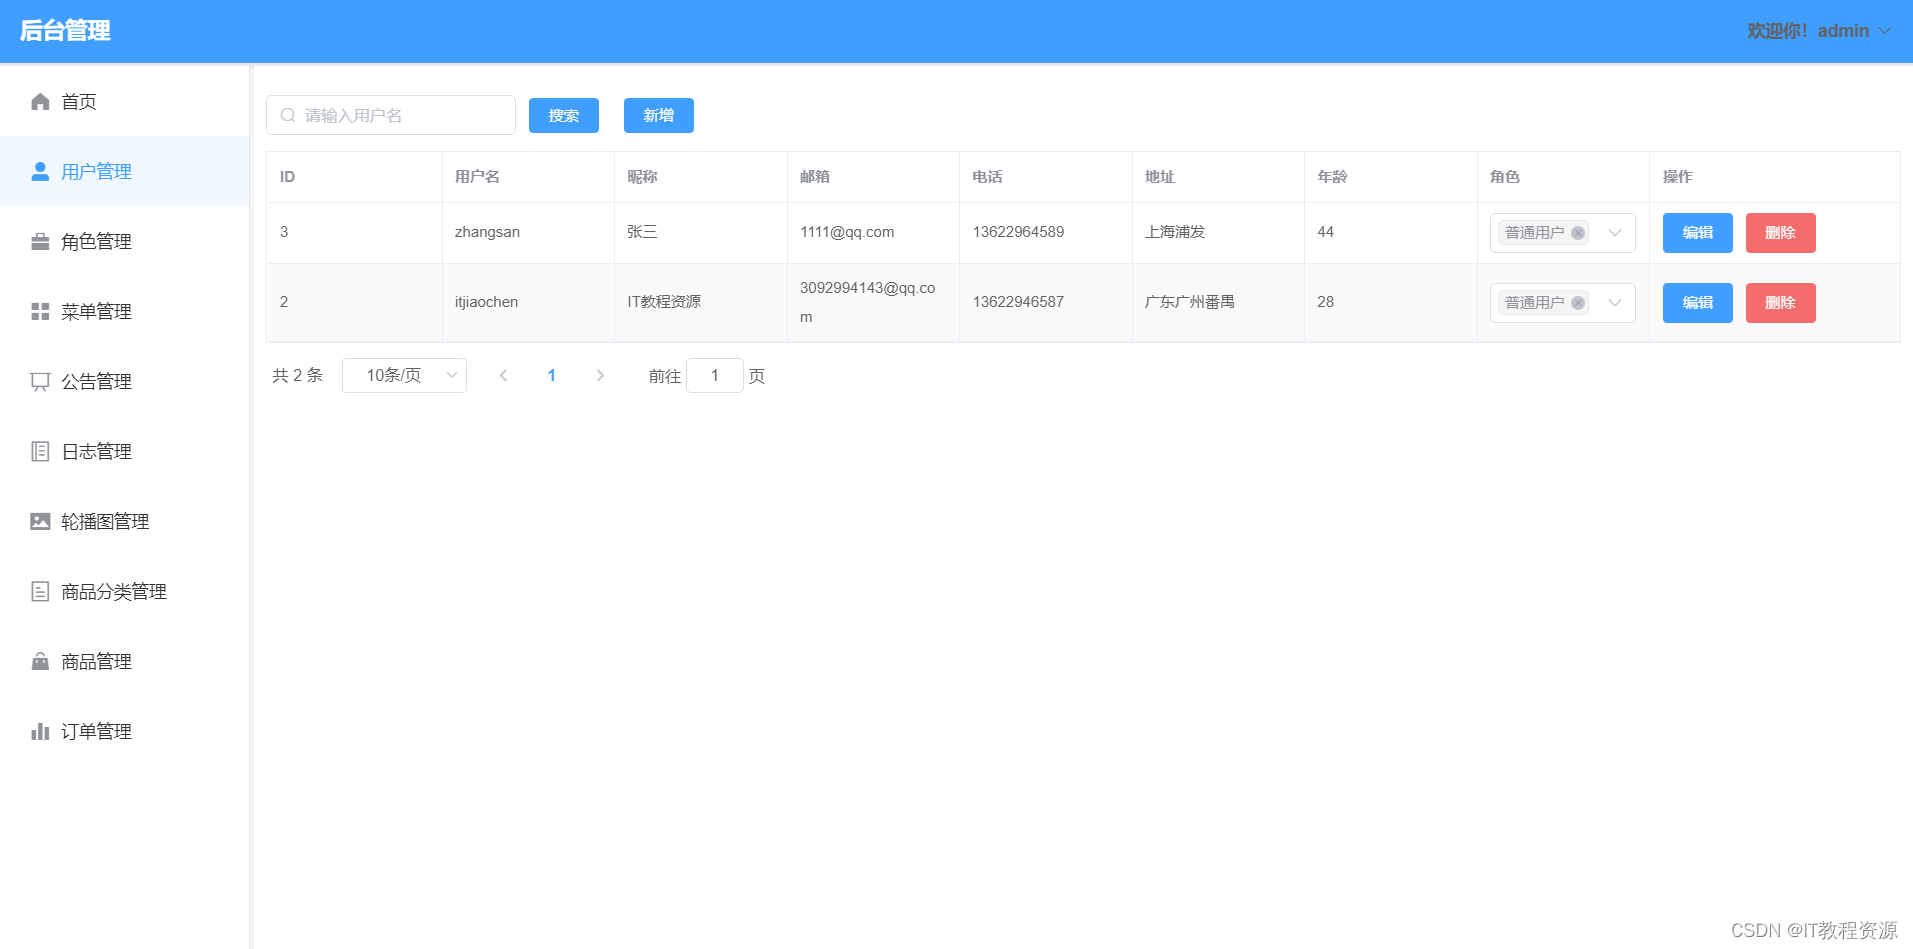Click the user icon next to 用户管理

point(39,171)
